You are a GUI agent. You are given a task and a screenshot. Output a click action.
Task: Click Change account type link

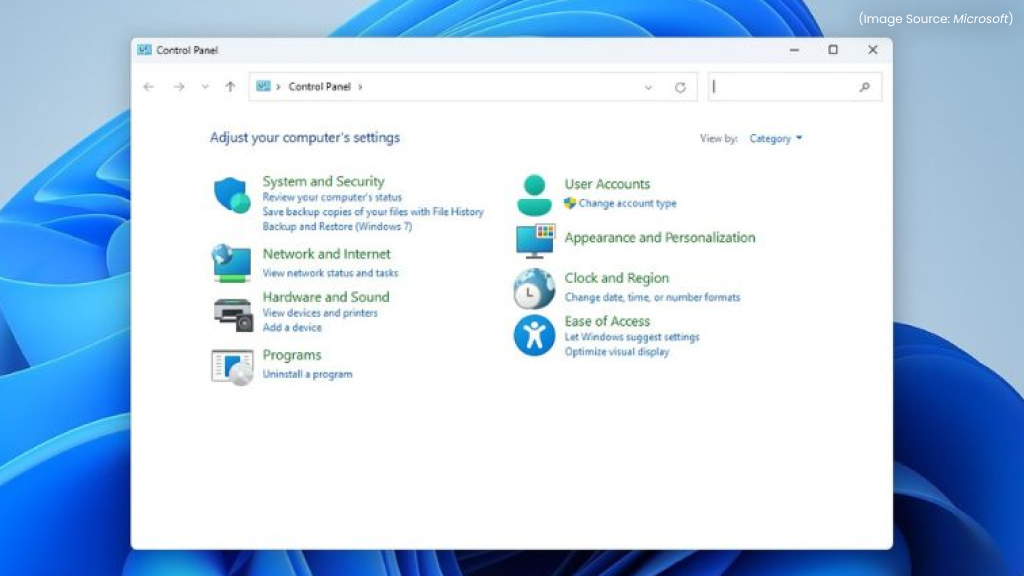627,203
